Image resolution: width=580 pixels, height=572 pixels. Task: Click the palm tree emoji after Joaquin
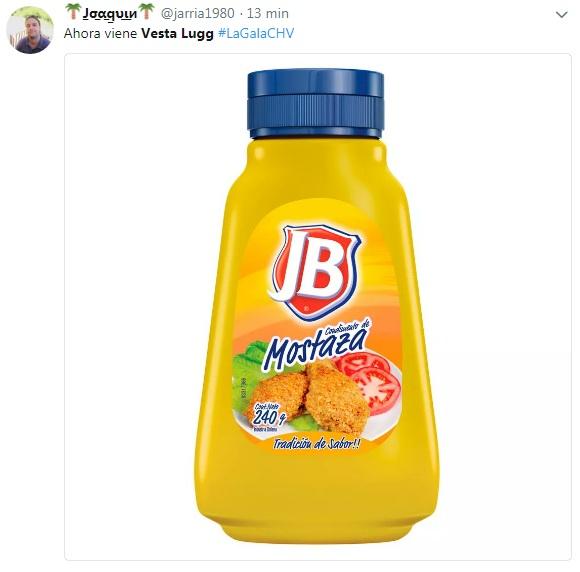point(146,12)
